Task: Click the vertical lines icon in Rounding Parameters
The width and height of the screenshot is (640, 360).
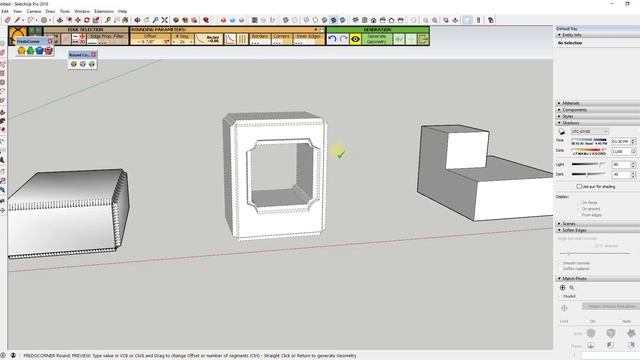Action: coord(242,39)
